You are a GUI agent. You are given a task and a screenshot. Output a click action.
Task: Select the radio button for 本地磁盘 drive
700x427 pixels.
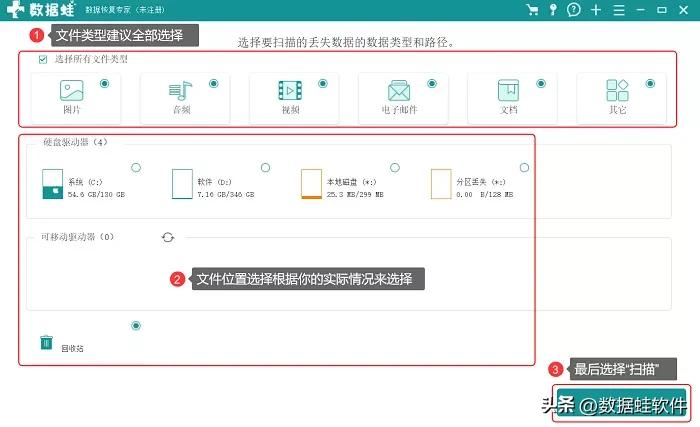pos(394,167)
